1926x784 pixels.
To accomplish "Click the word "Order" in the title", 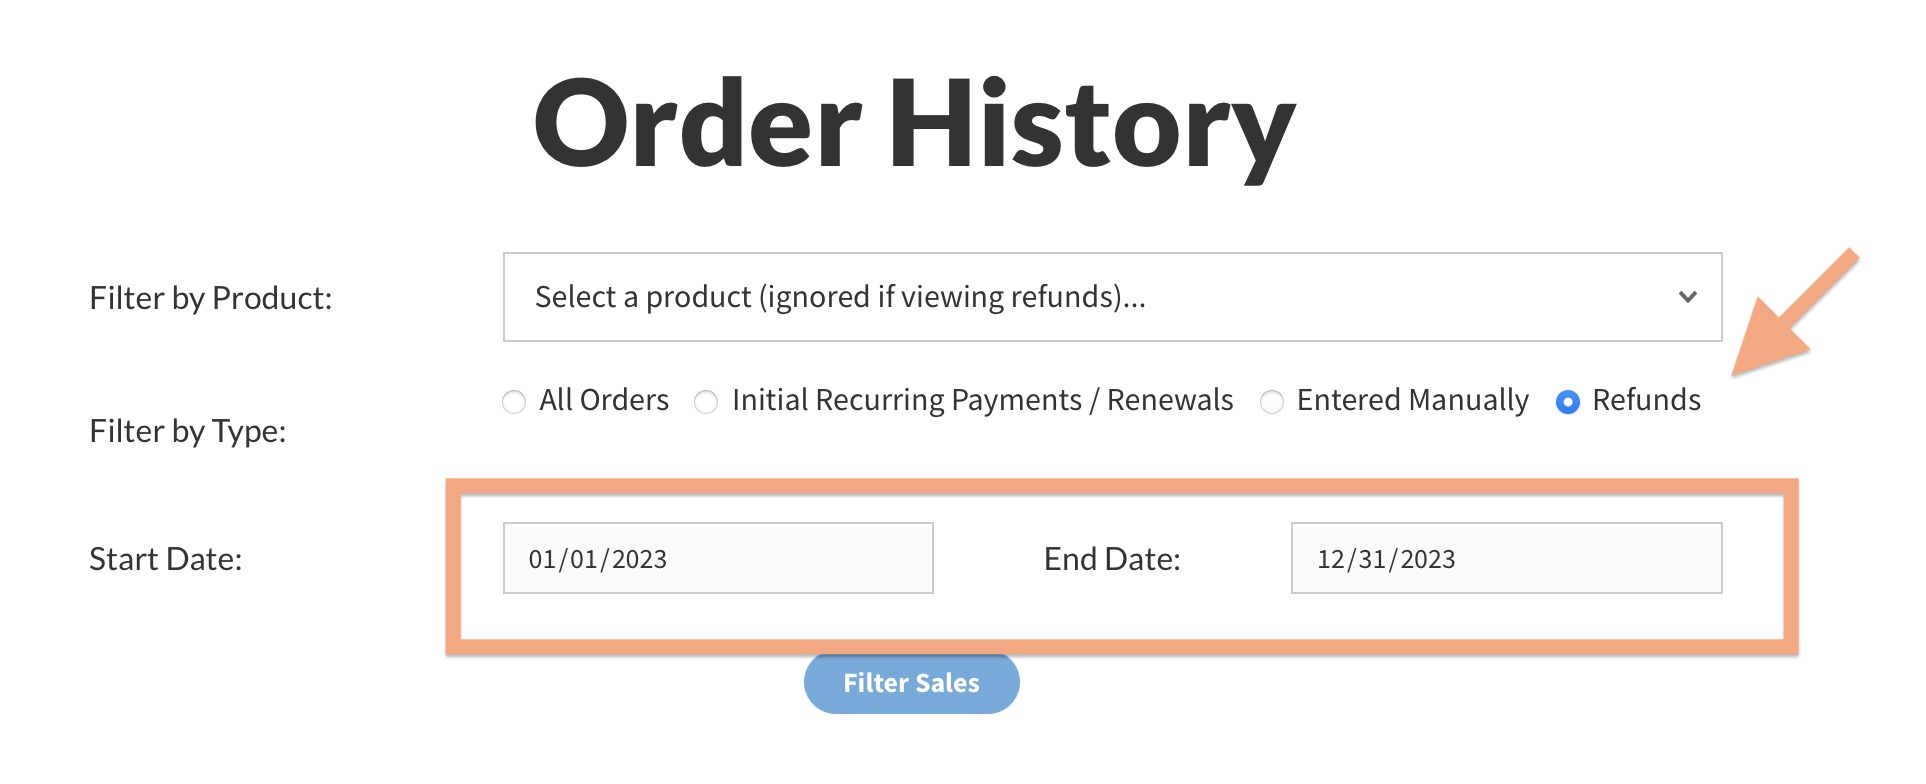I will click(697, 125).
